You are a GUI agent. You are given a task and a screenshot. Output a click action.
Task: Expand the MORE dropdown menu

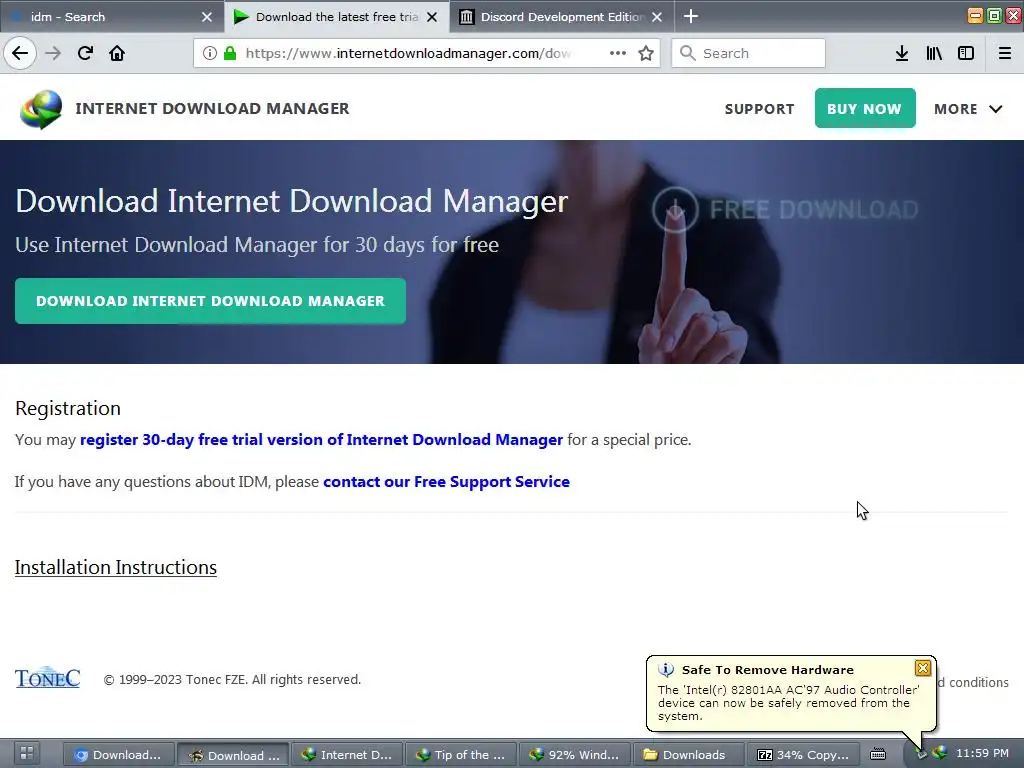coord(968,109)
